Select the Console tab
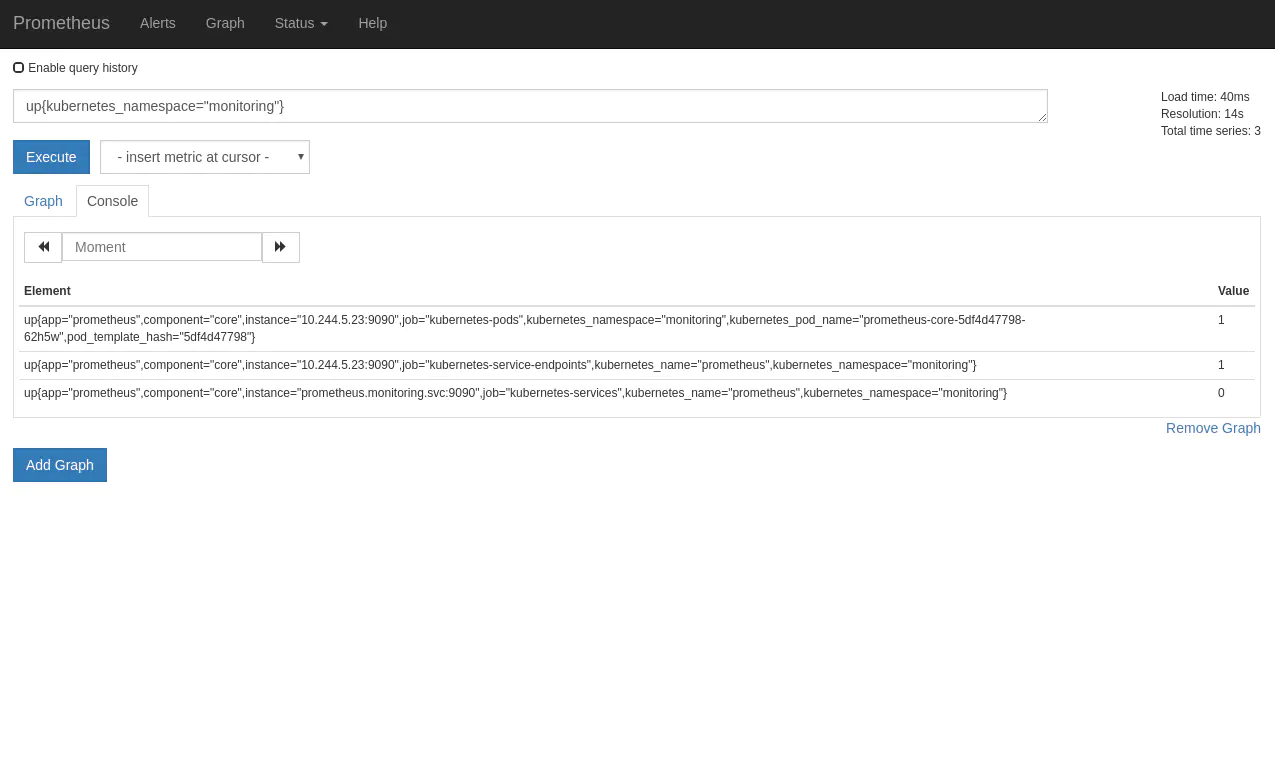The image size is (1275, 766). tap(112, 201)
